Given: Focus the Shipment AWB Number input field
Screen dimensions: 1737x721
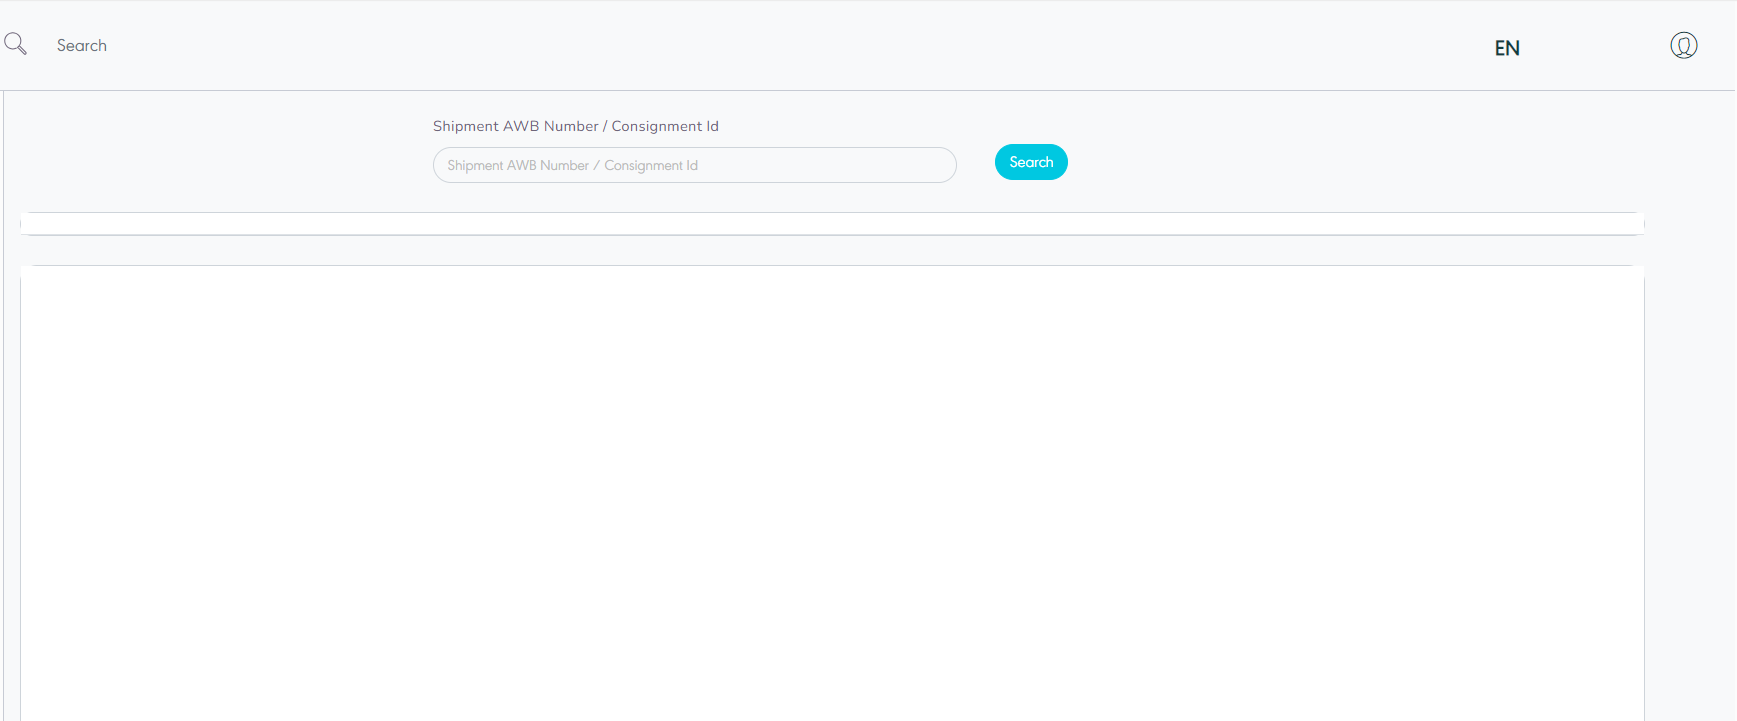Looking at the screenshot, I should pos(694,165).
